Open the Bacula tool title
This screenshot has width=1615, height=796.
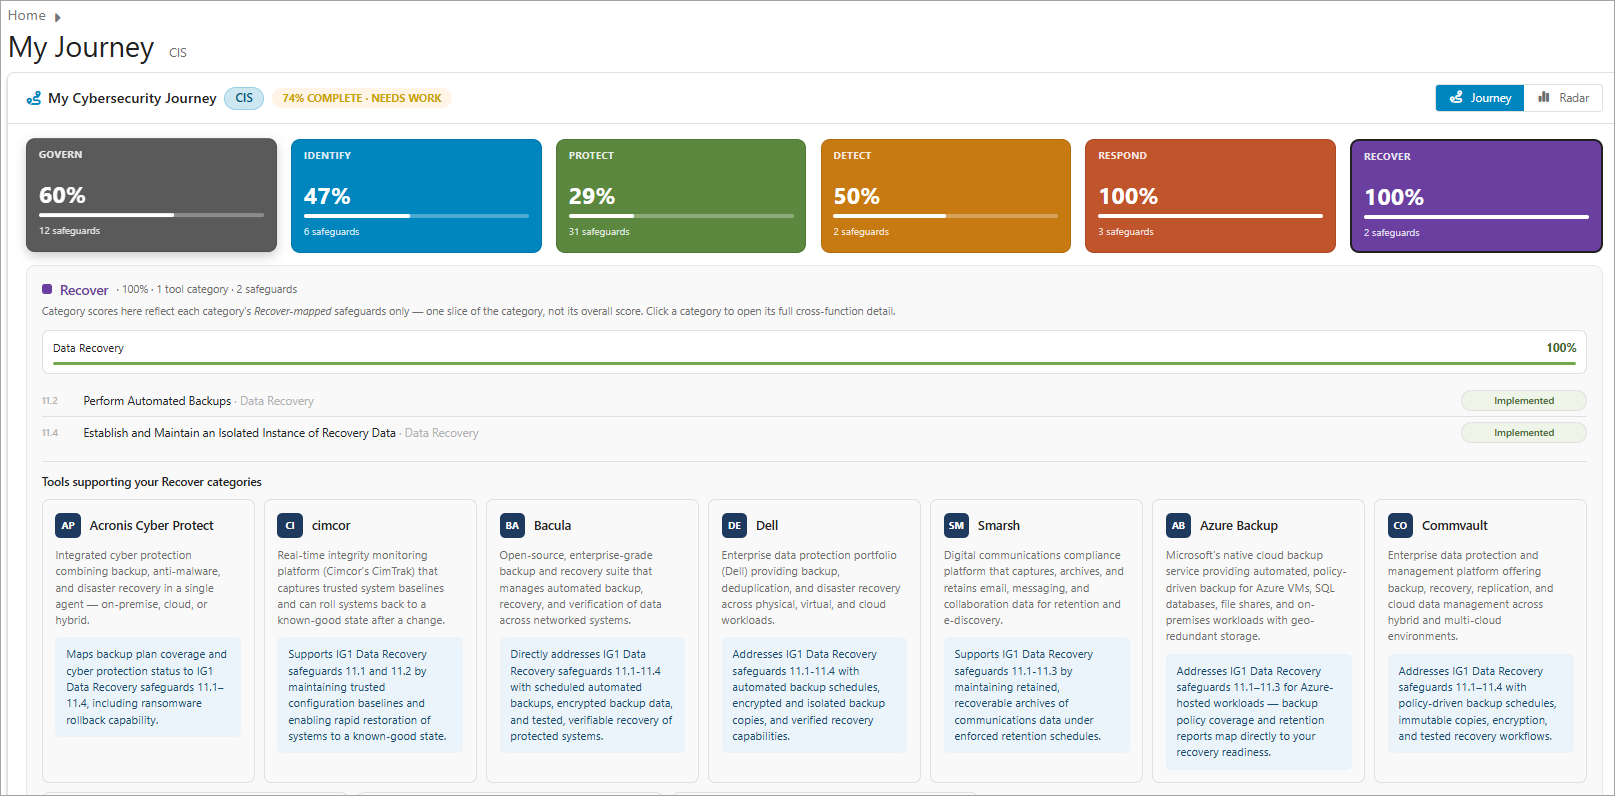coord(552,526)
